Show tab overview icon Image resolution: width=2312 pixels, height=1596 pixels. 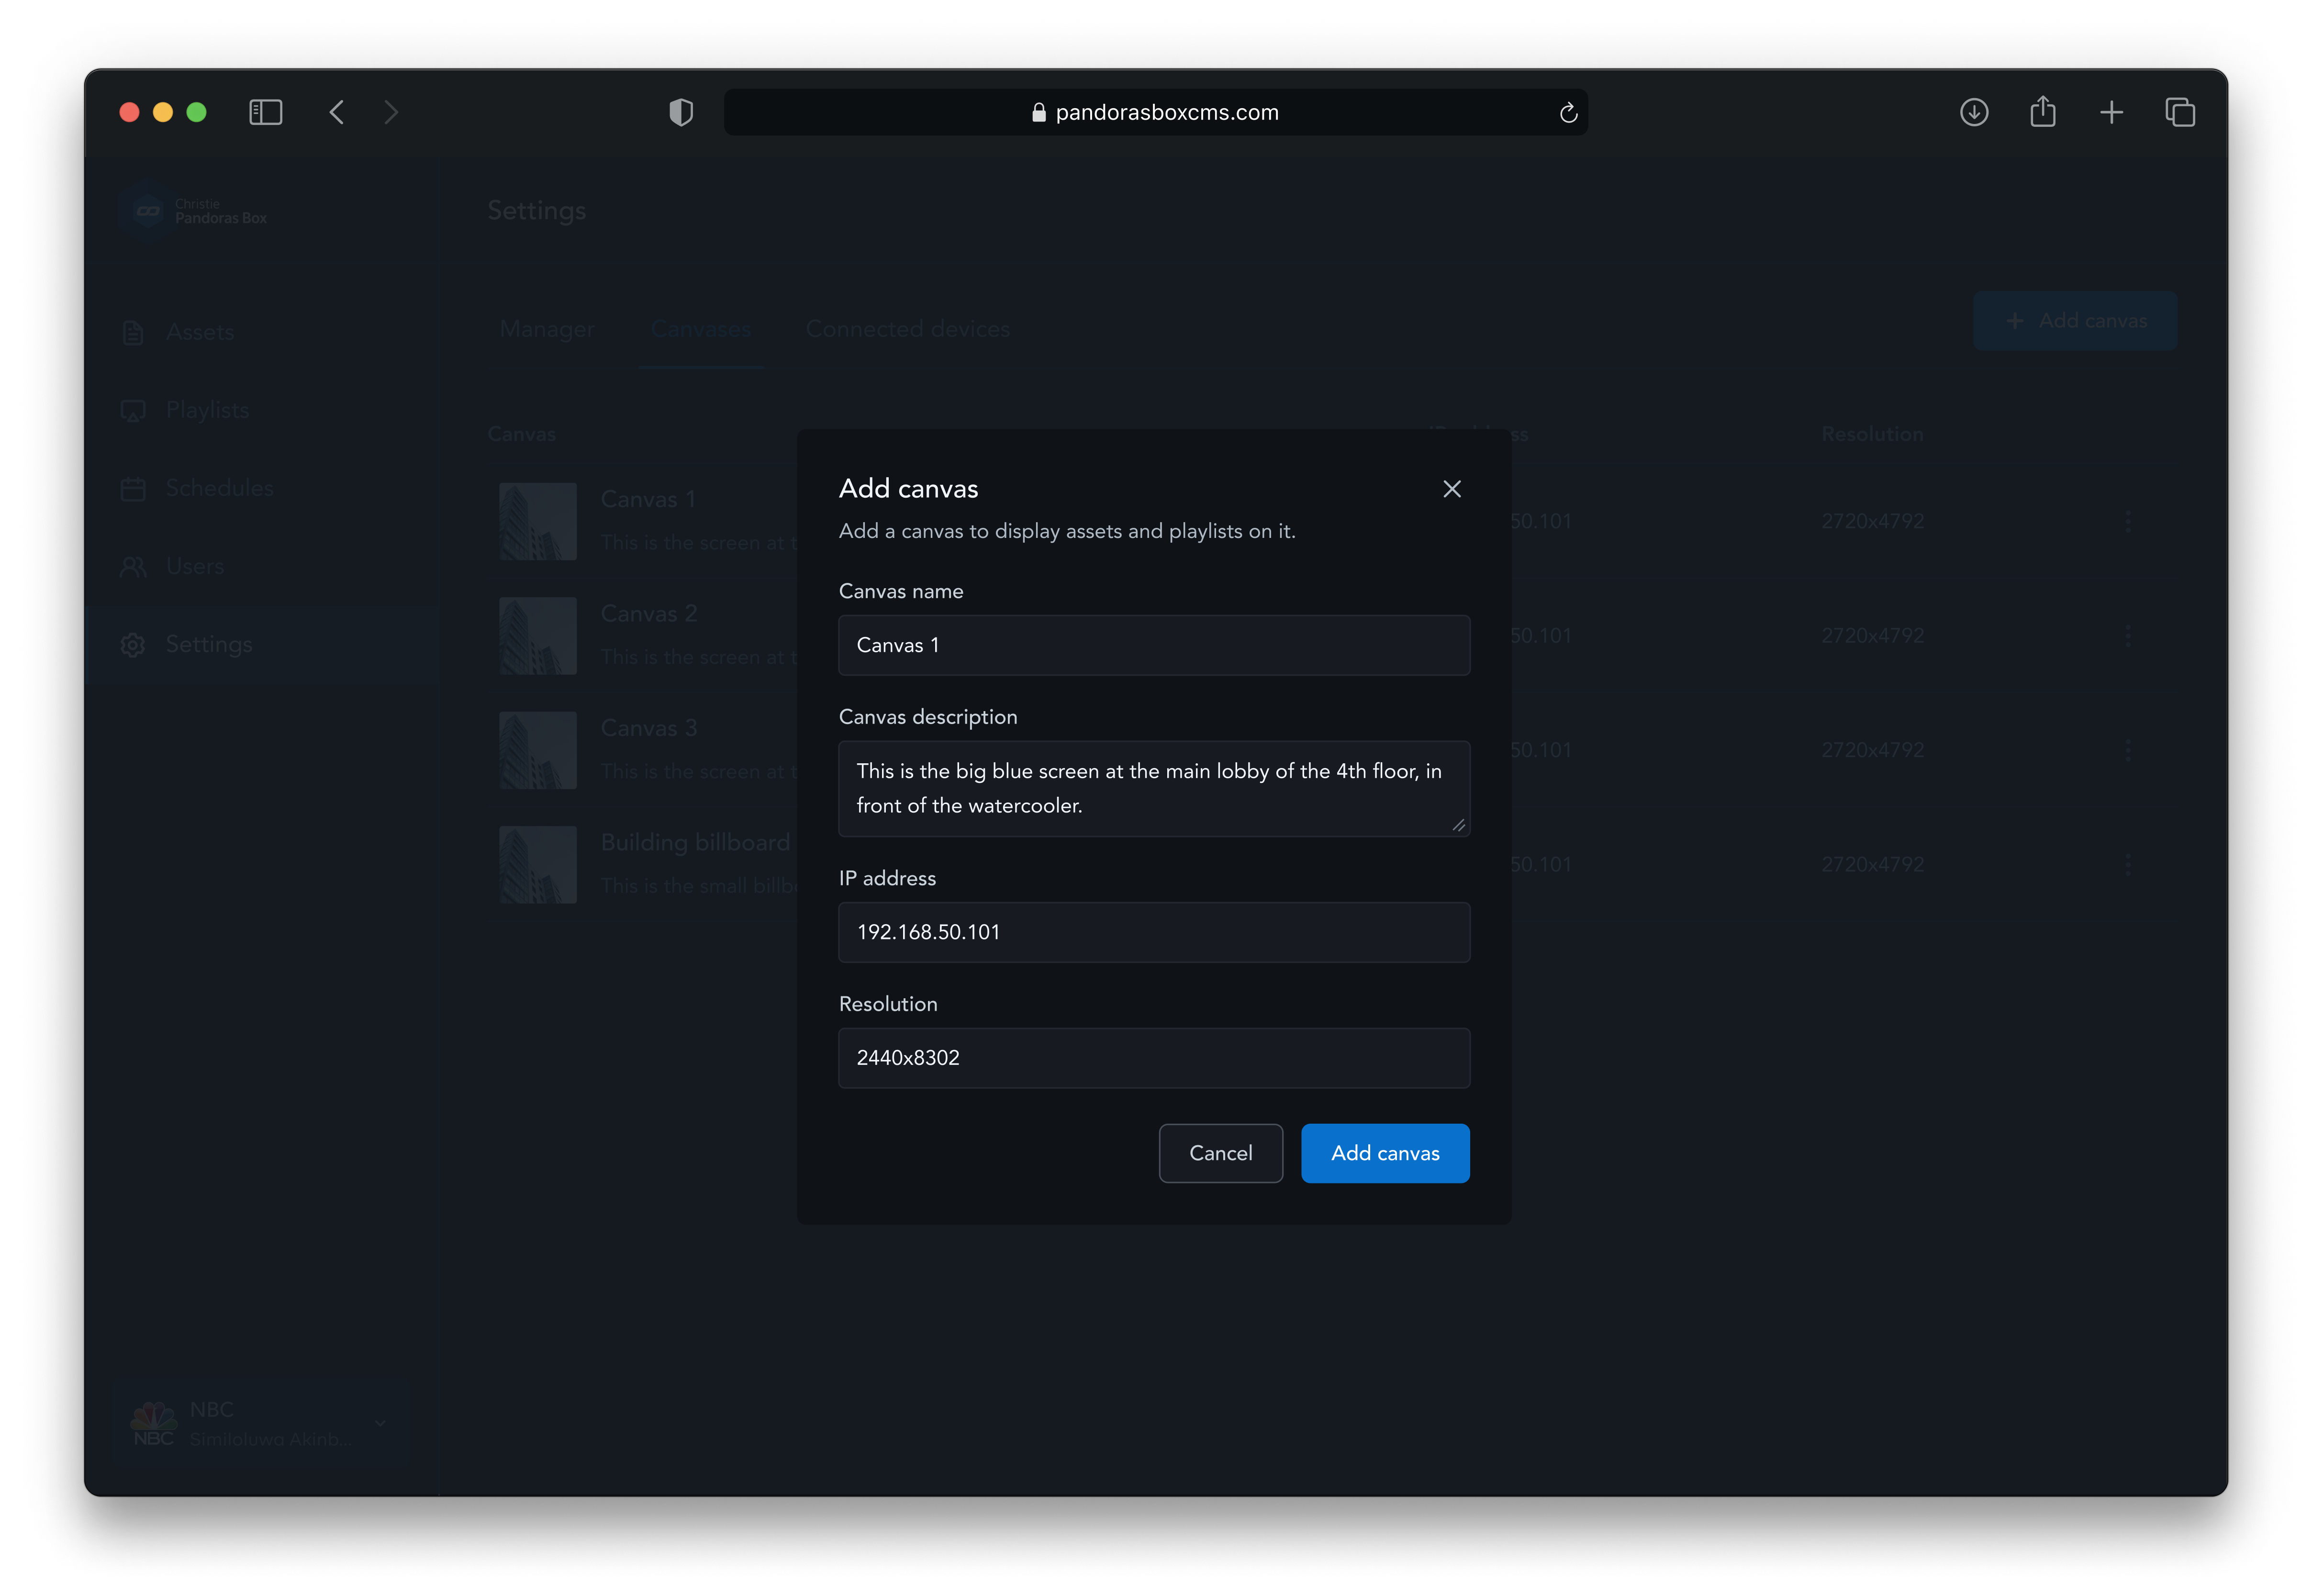[x=2180, y=112]
